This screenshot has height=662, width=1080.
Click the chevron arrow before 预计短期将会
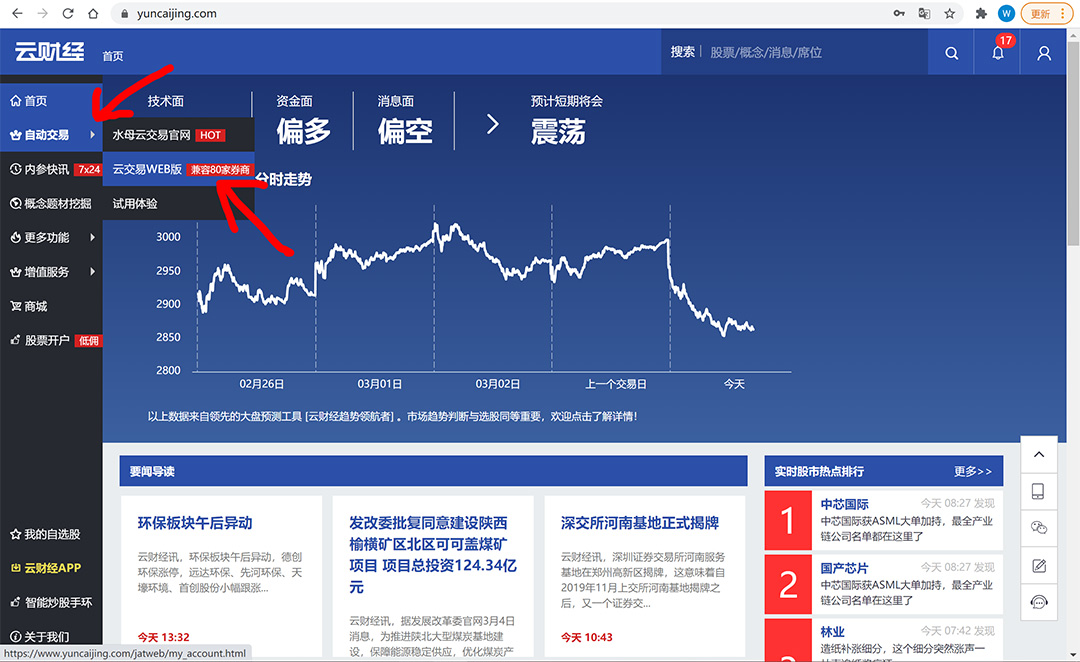coord(492,124)
